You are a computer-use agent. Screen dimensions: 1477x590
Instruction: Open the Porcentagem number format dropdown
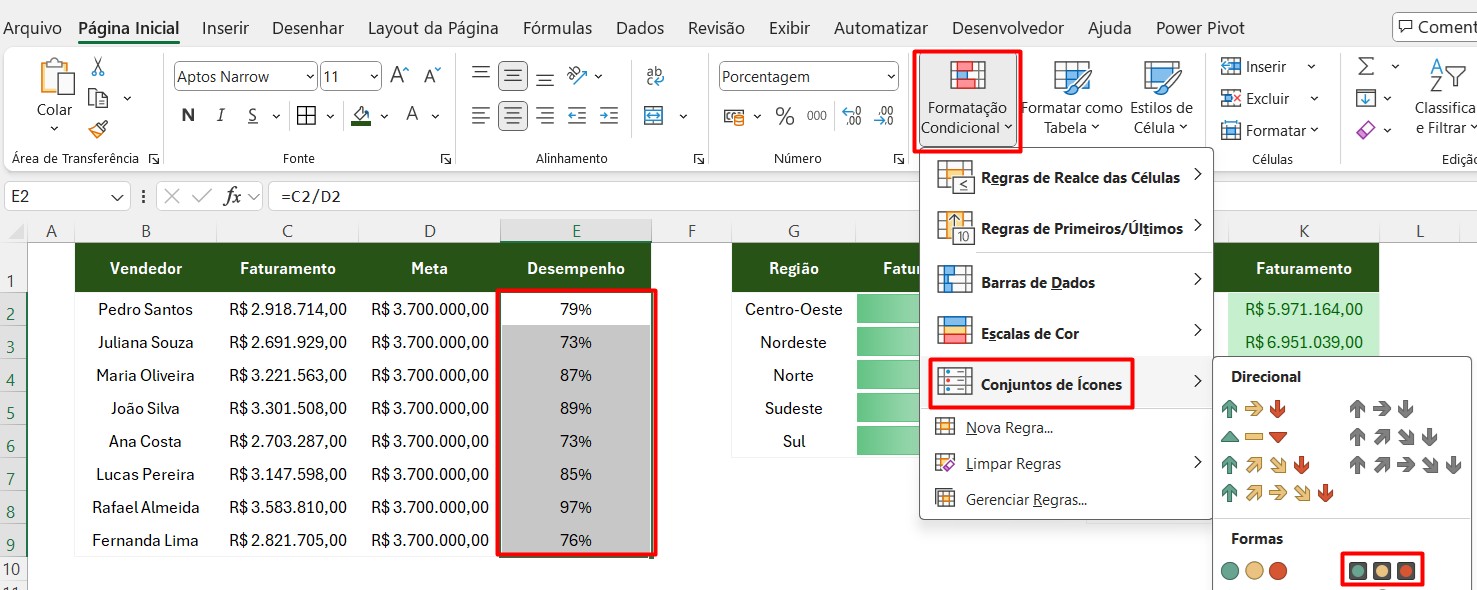[x=890, y=76]
